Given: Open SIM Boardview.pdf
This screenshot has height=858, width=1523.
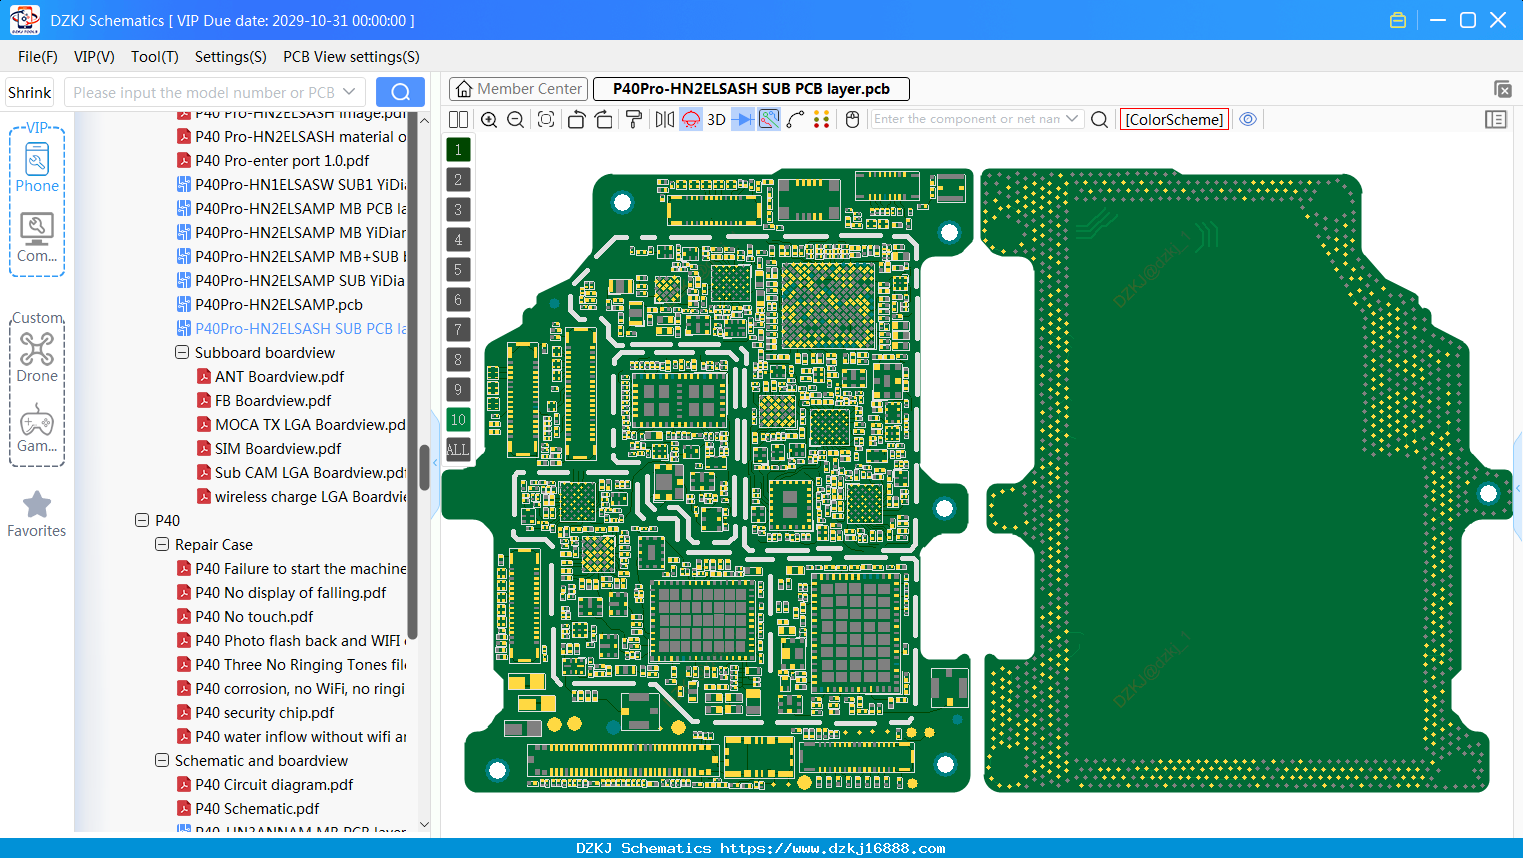Looking at the screenshot, I should 278,448.
